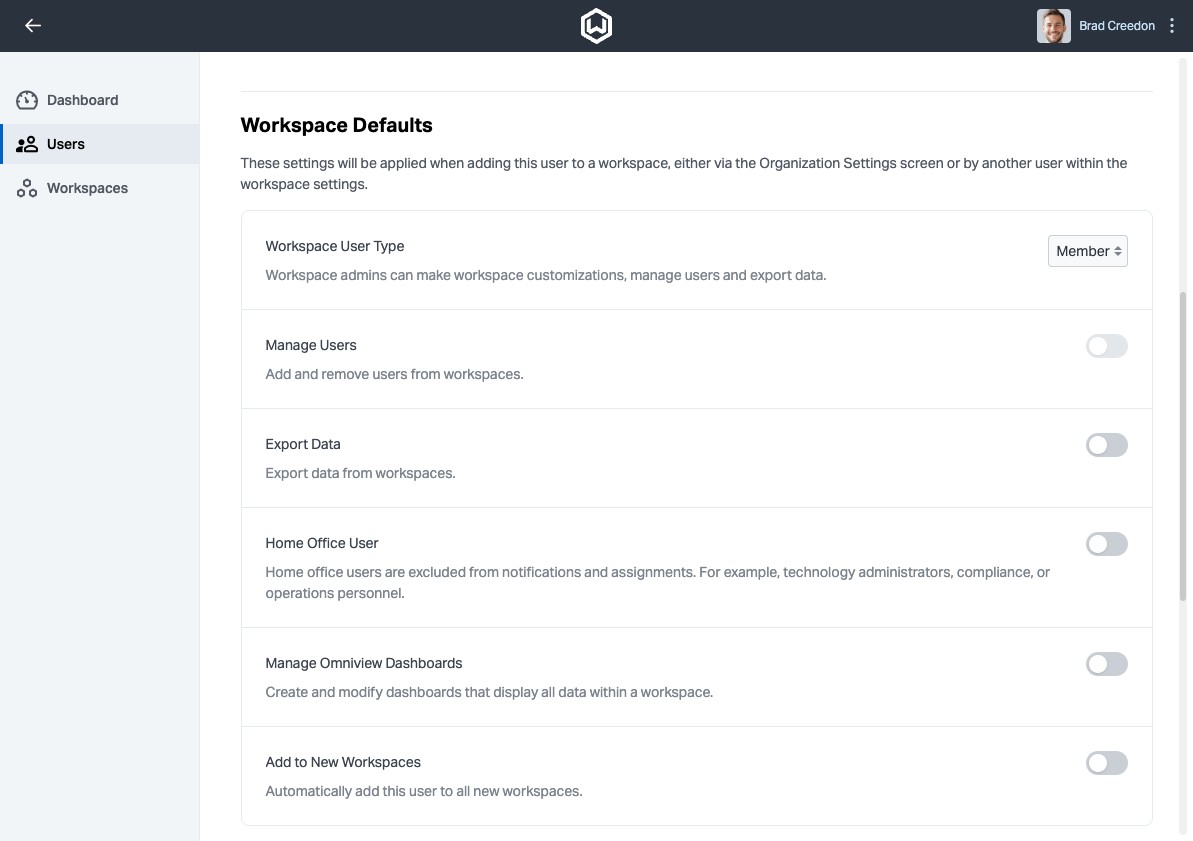Viewport: 1193px width, 841px height.
Task: Select Users in the sidebar
Action: click(x=66, y=144)
